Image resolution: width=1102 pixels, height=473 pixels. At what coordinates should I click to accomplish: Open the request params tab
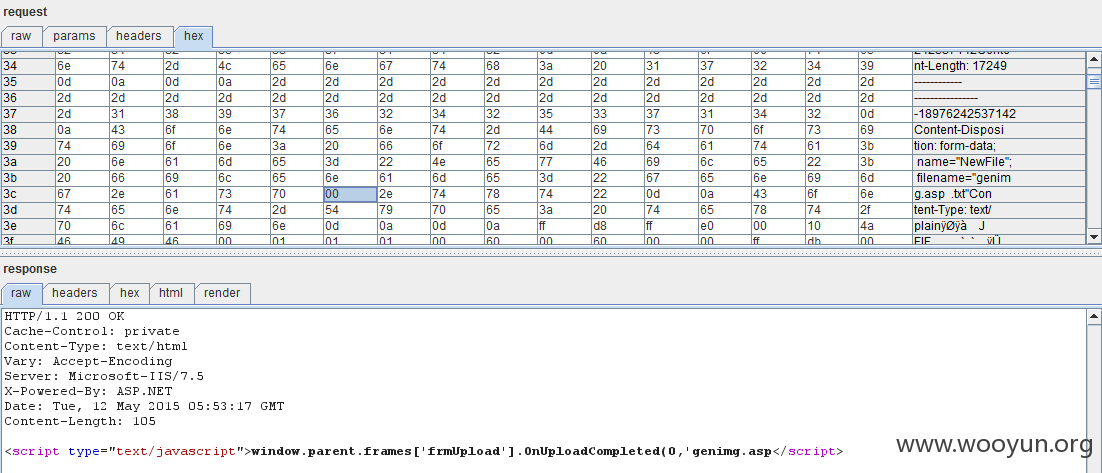pos(74,36)
